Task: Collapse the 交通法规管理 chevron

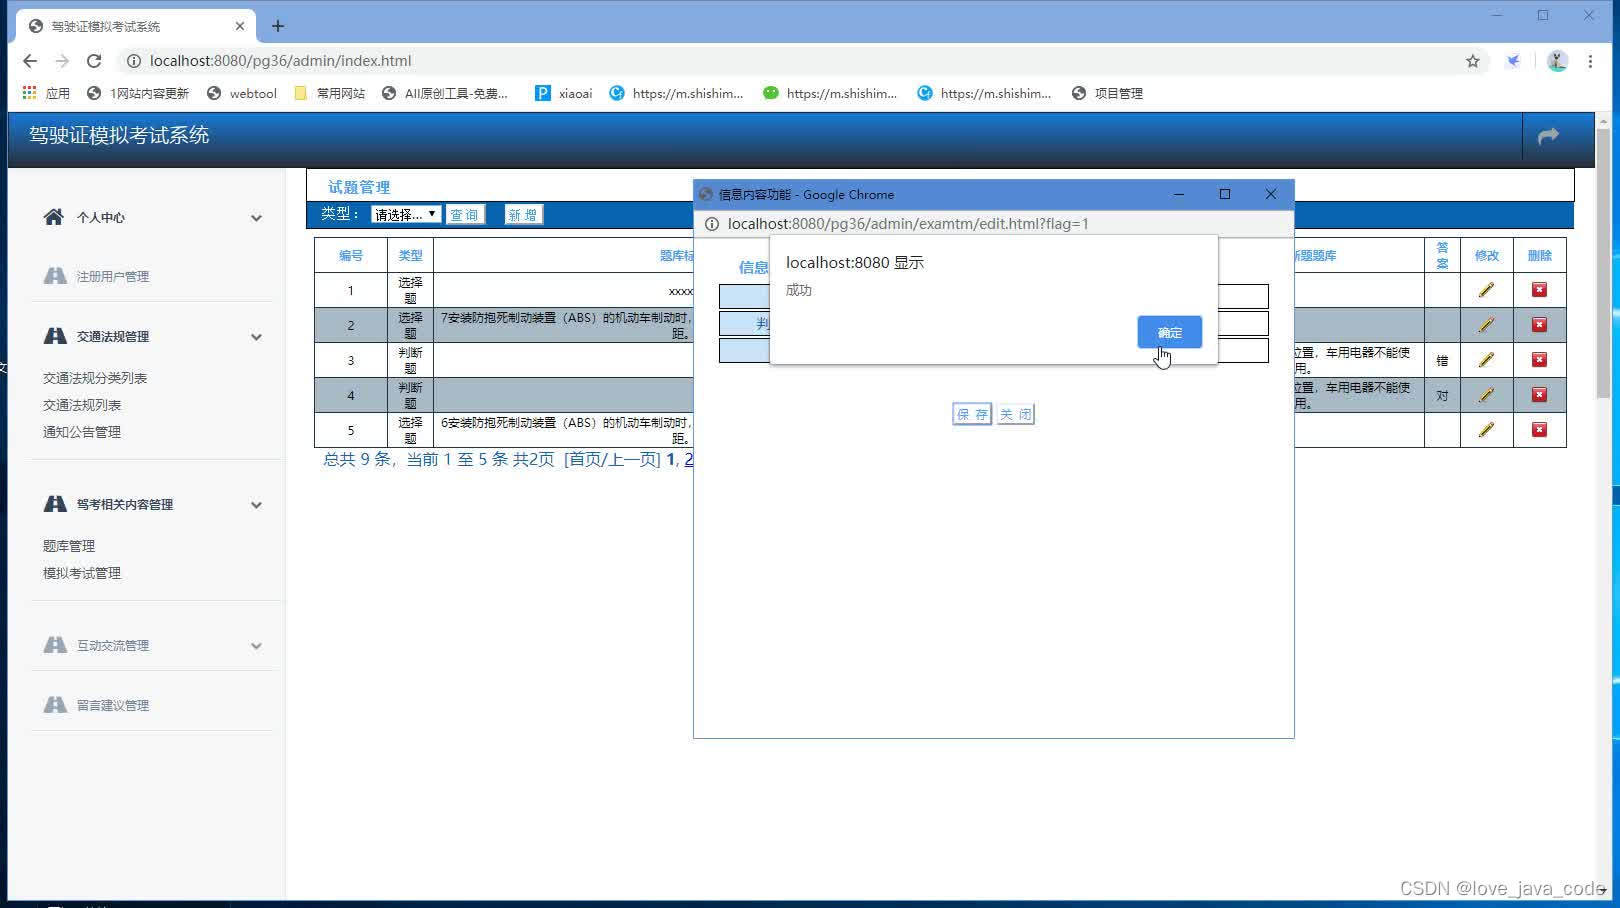Action: point(256,337)
